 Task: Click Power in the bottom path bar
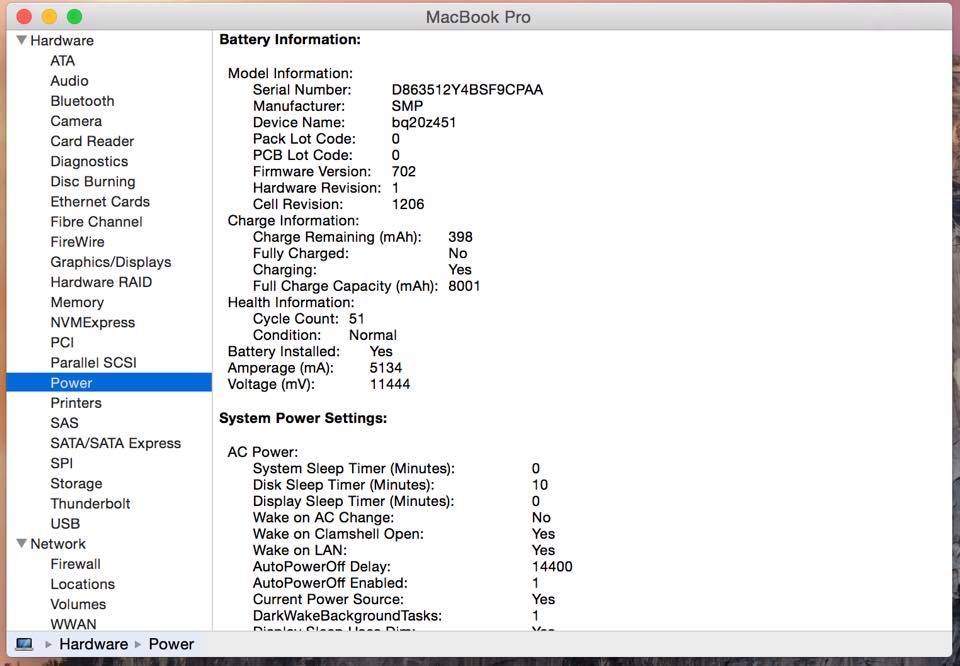(171, 644)
